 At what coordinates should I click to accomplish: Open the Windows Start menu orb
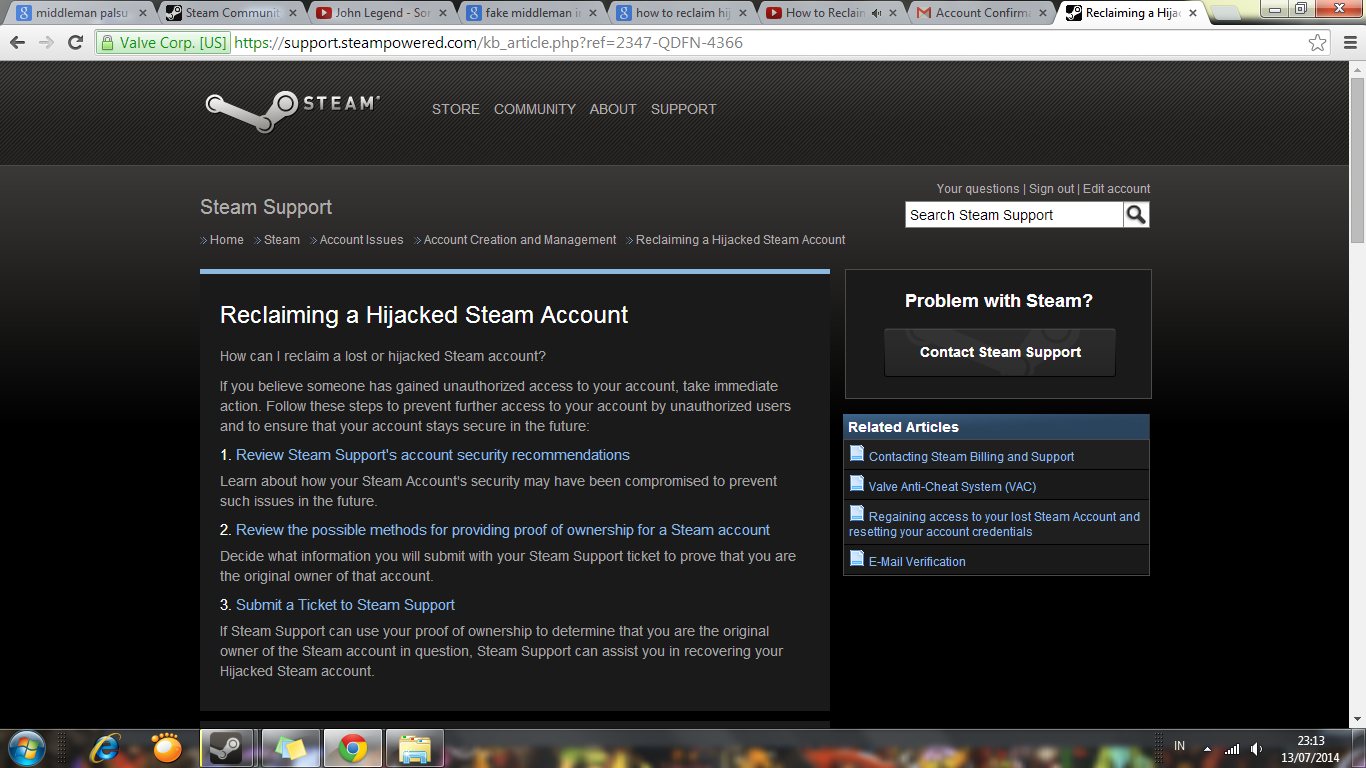tap(26, 747)
